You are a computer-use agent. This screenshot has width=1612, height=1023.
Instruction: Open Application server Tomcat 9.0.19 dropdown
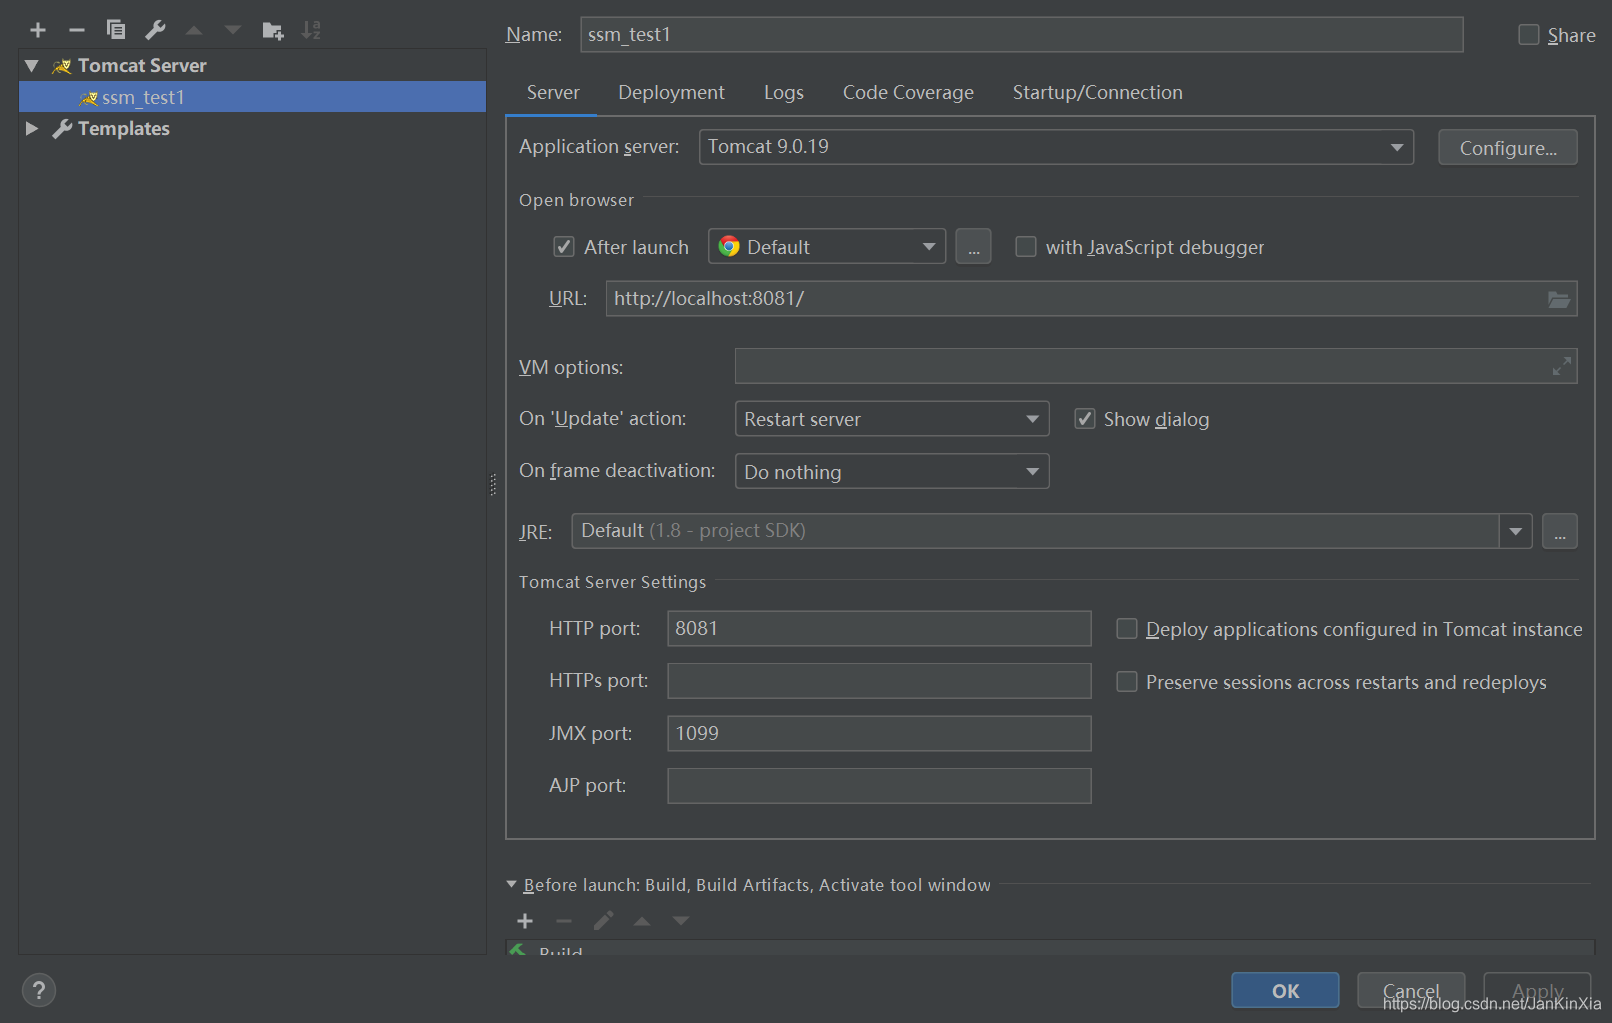pos(1056,147)
